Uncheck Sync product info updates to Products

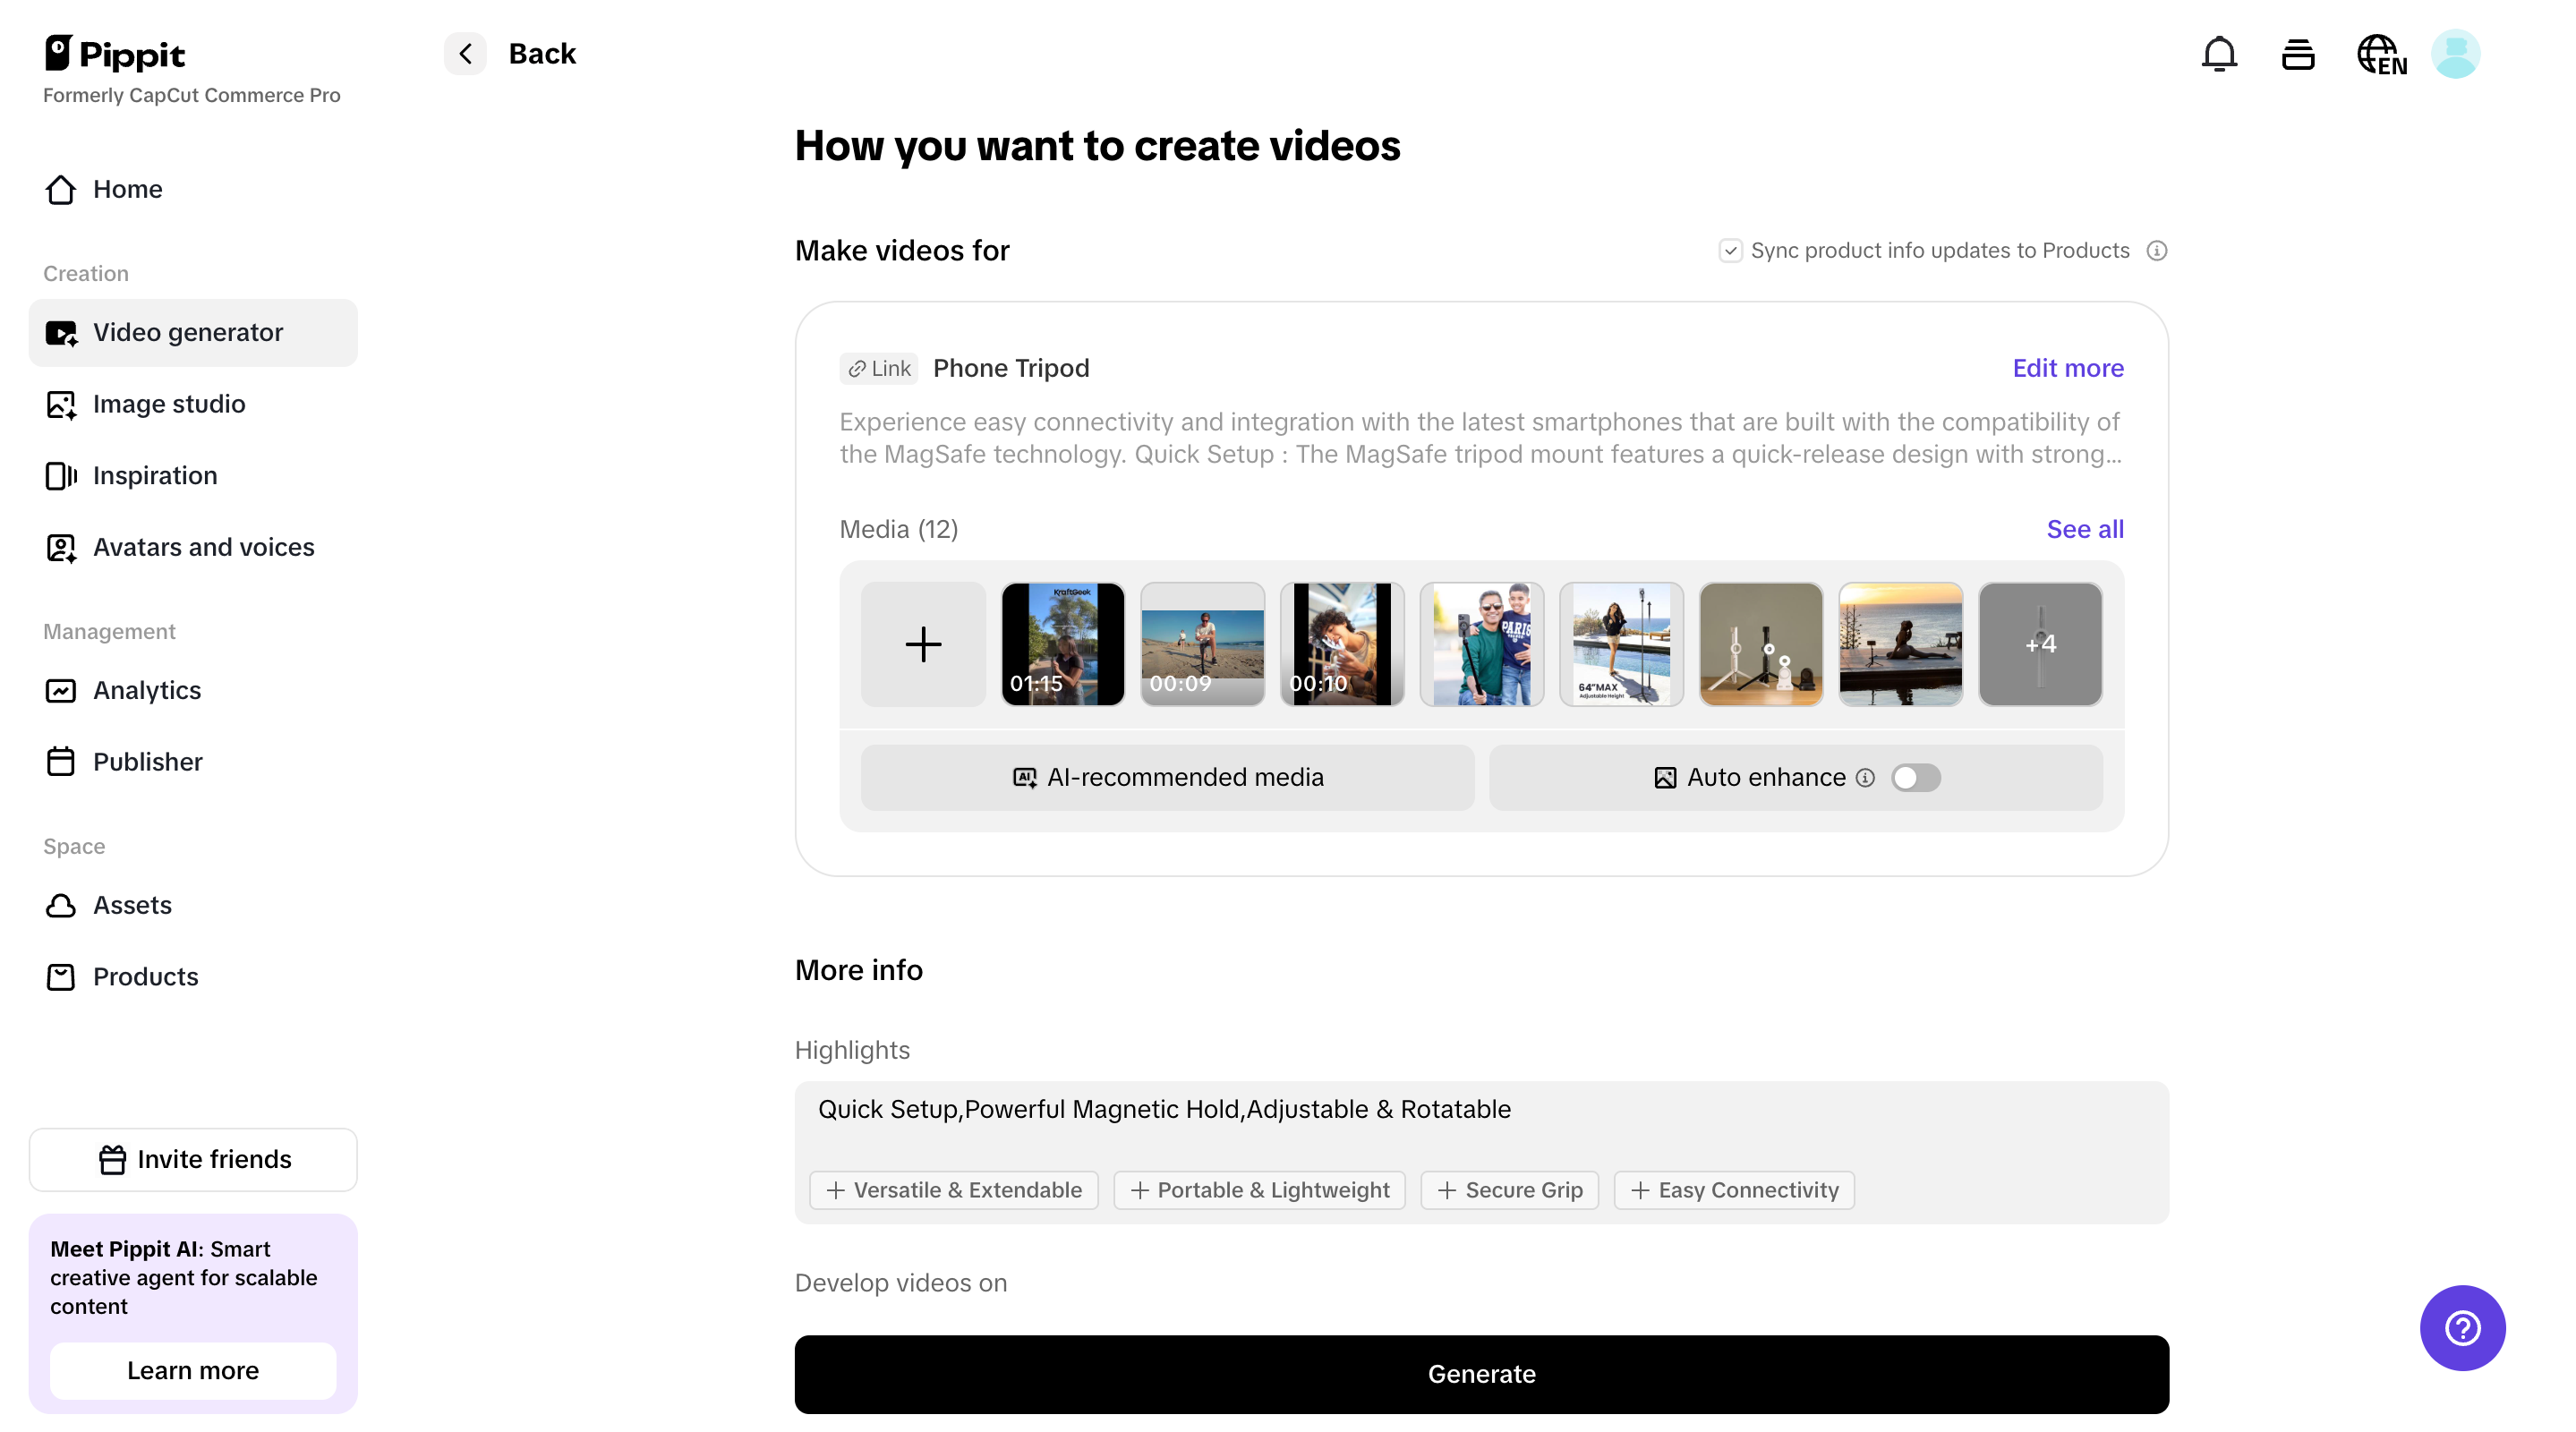[x=1731, y=250]
